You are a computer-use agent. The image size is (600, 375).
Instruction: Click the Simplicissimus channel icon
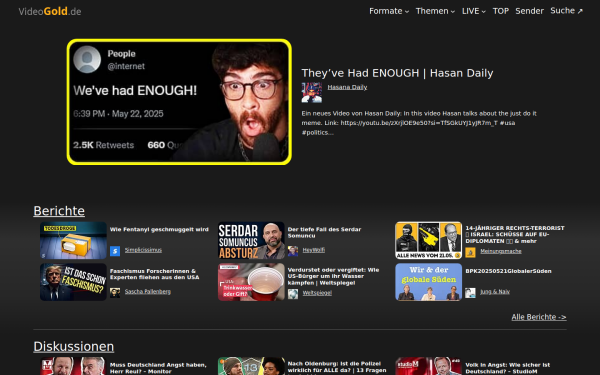click(115, 251)
